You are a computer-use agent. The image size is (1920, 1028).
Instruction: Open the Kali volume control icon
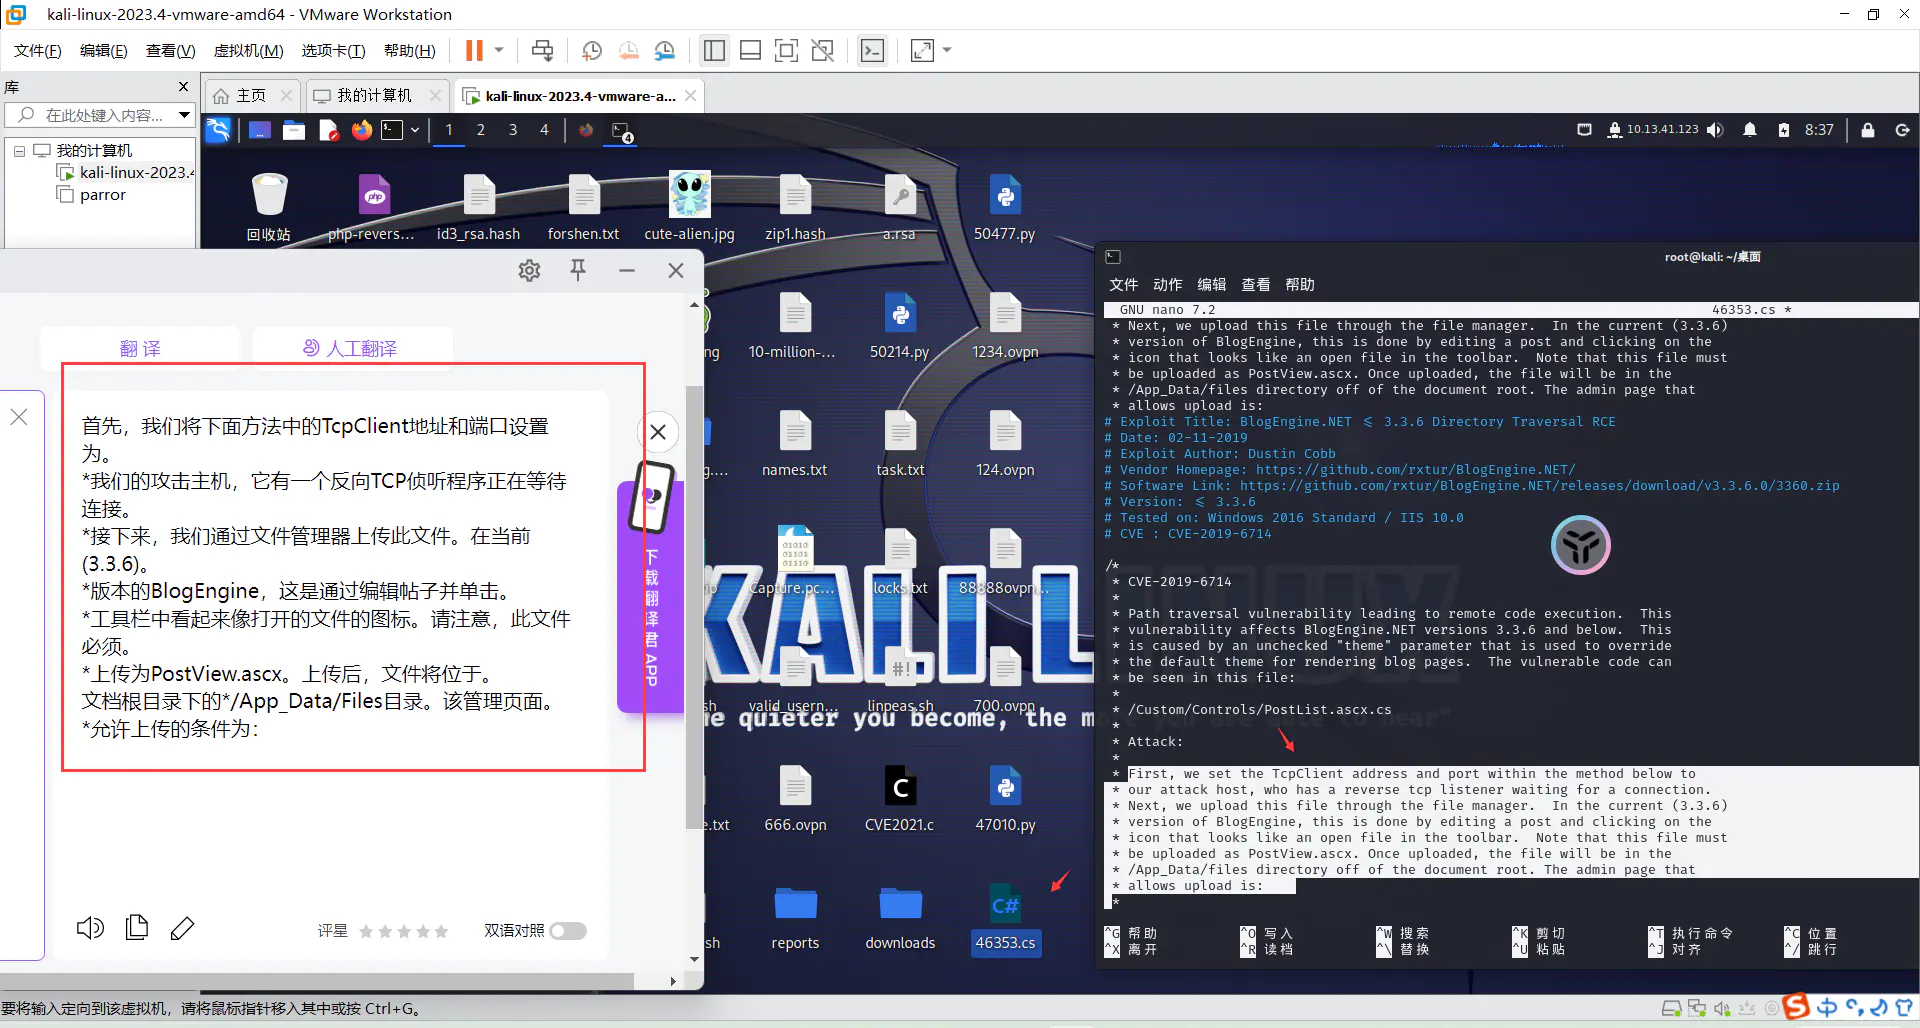pos(1715,130)
